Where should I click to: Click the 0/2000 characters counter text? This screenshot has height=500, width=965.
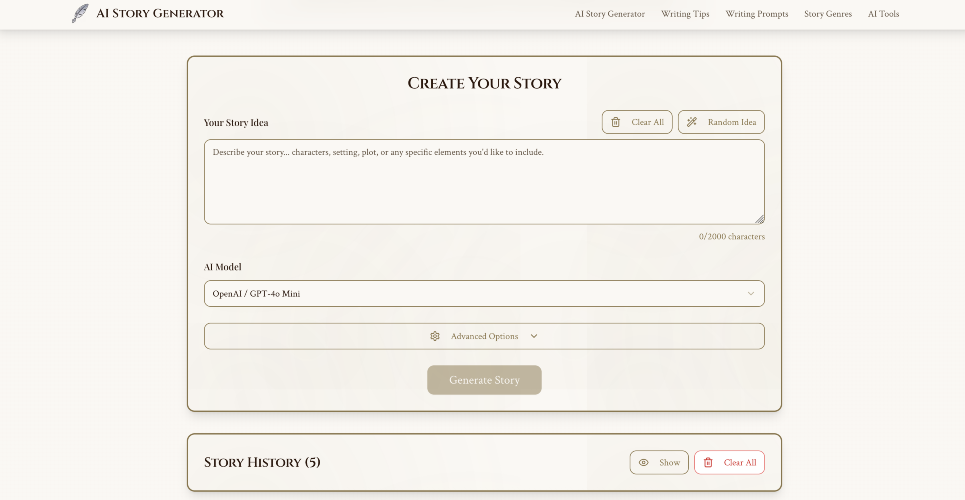pos(732,236)
